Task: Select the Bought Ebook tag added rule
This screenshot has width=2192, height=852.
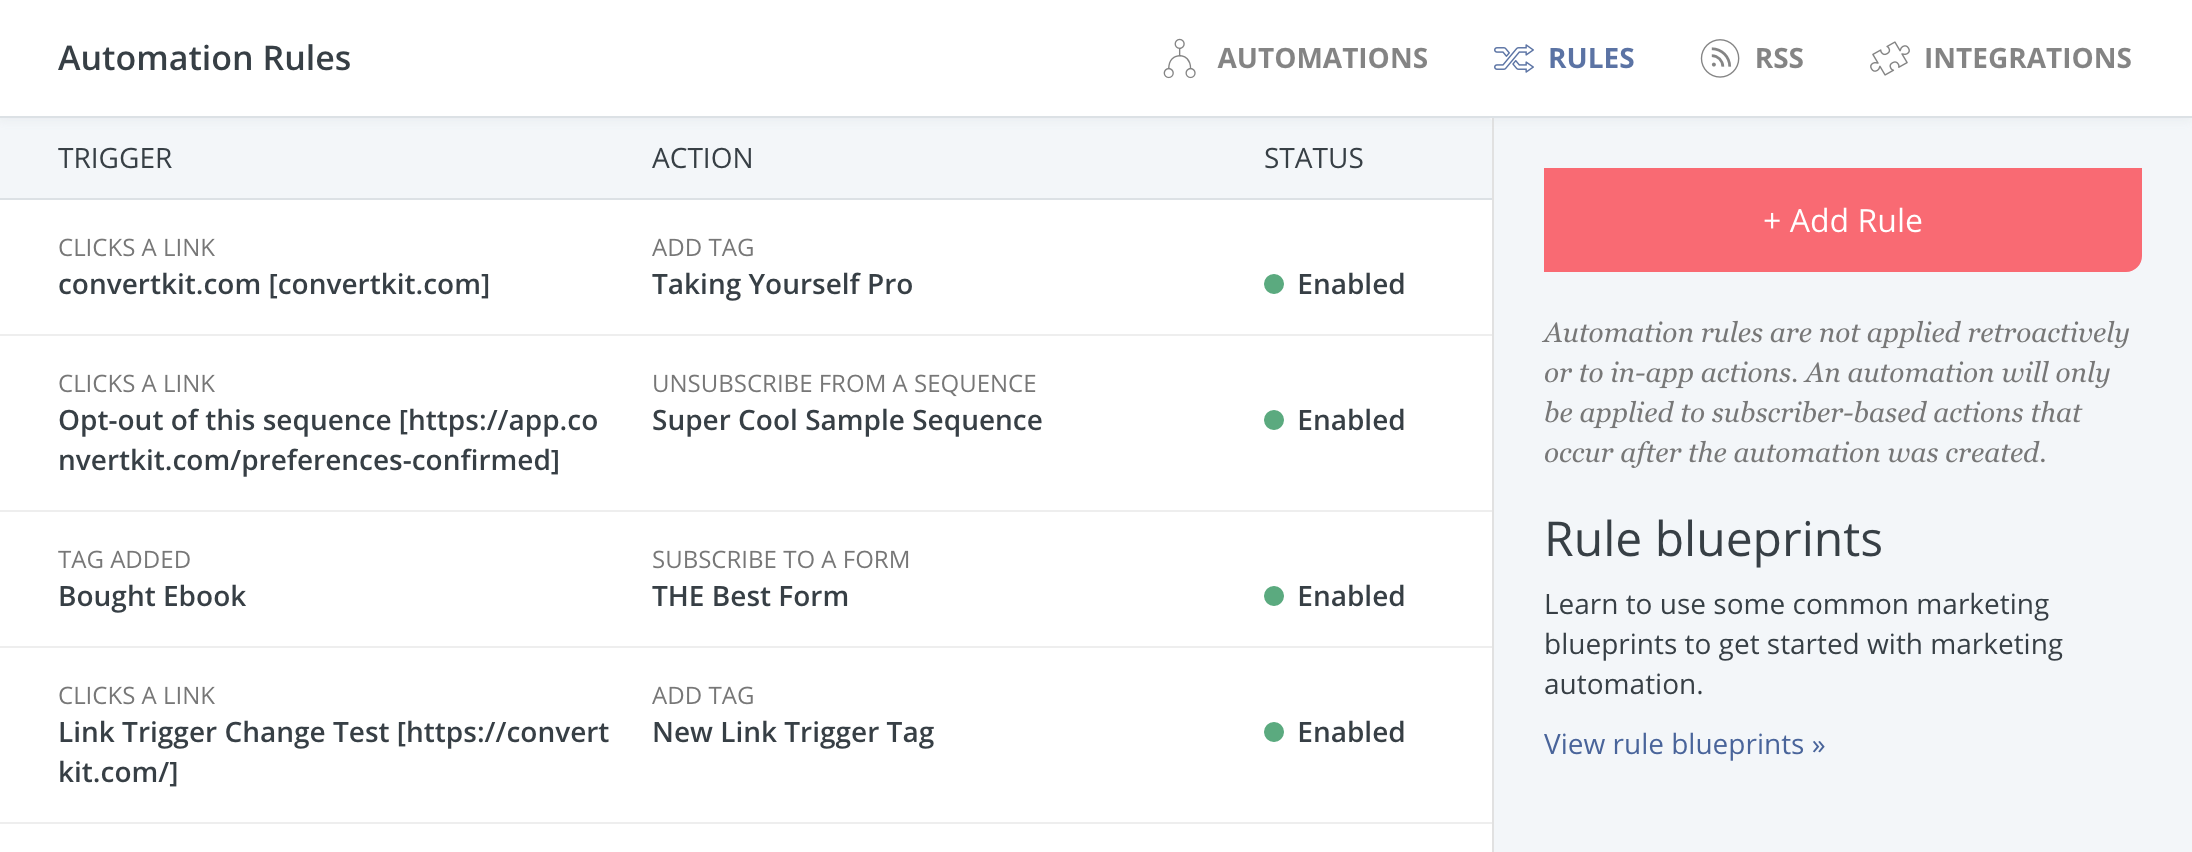Action: tap(152, 597)
